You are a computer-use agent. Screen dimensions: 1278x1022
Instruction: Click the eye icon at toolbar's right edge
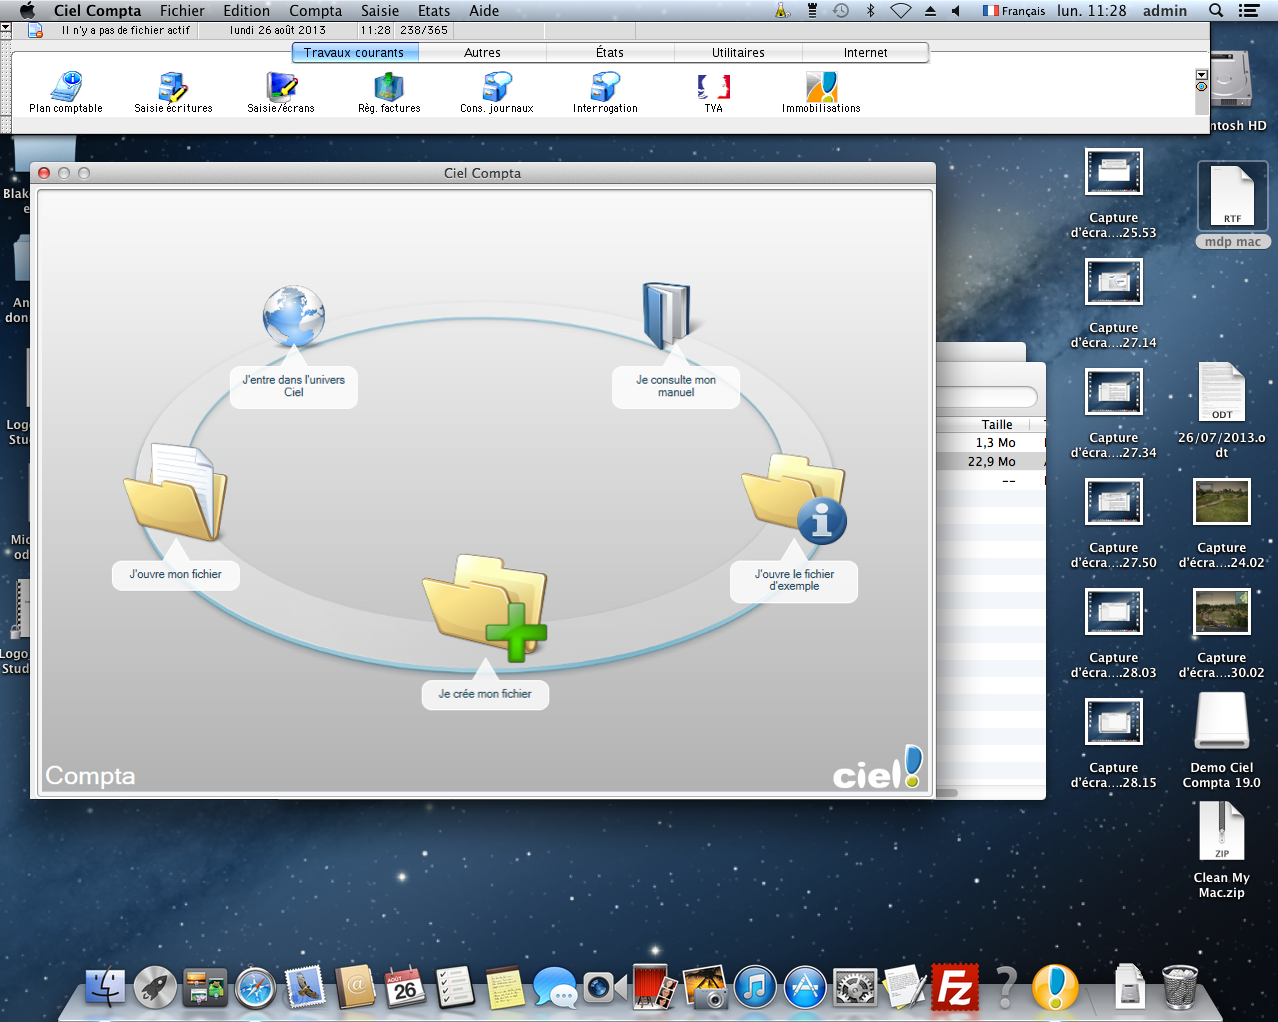pos(1201,87)
